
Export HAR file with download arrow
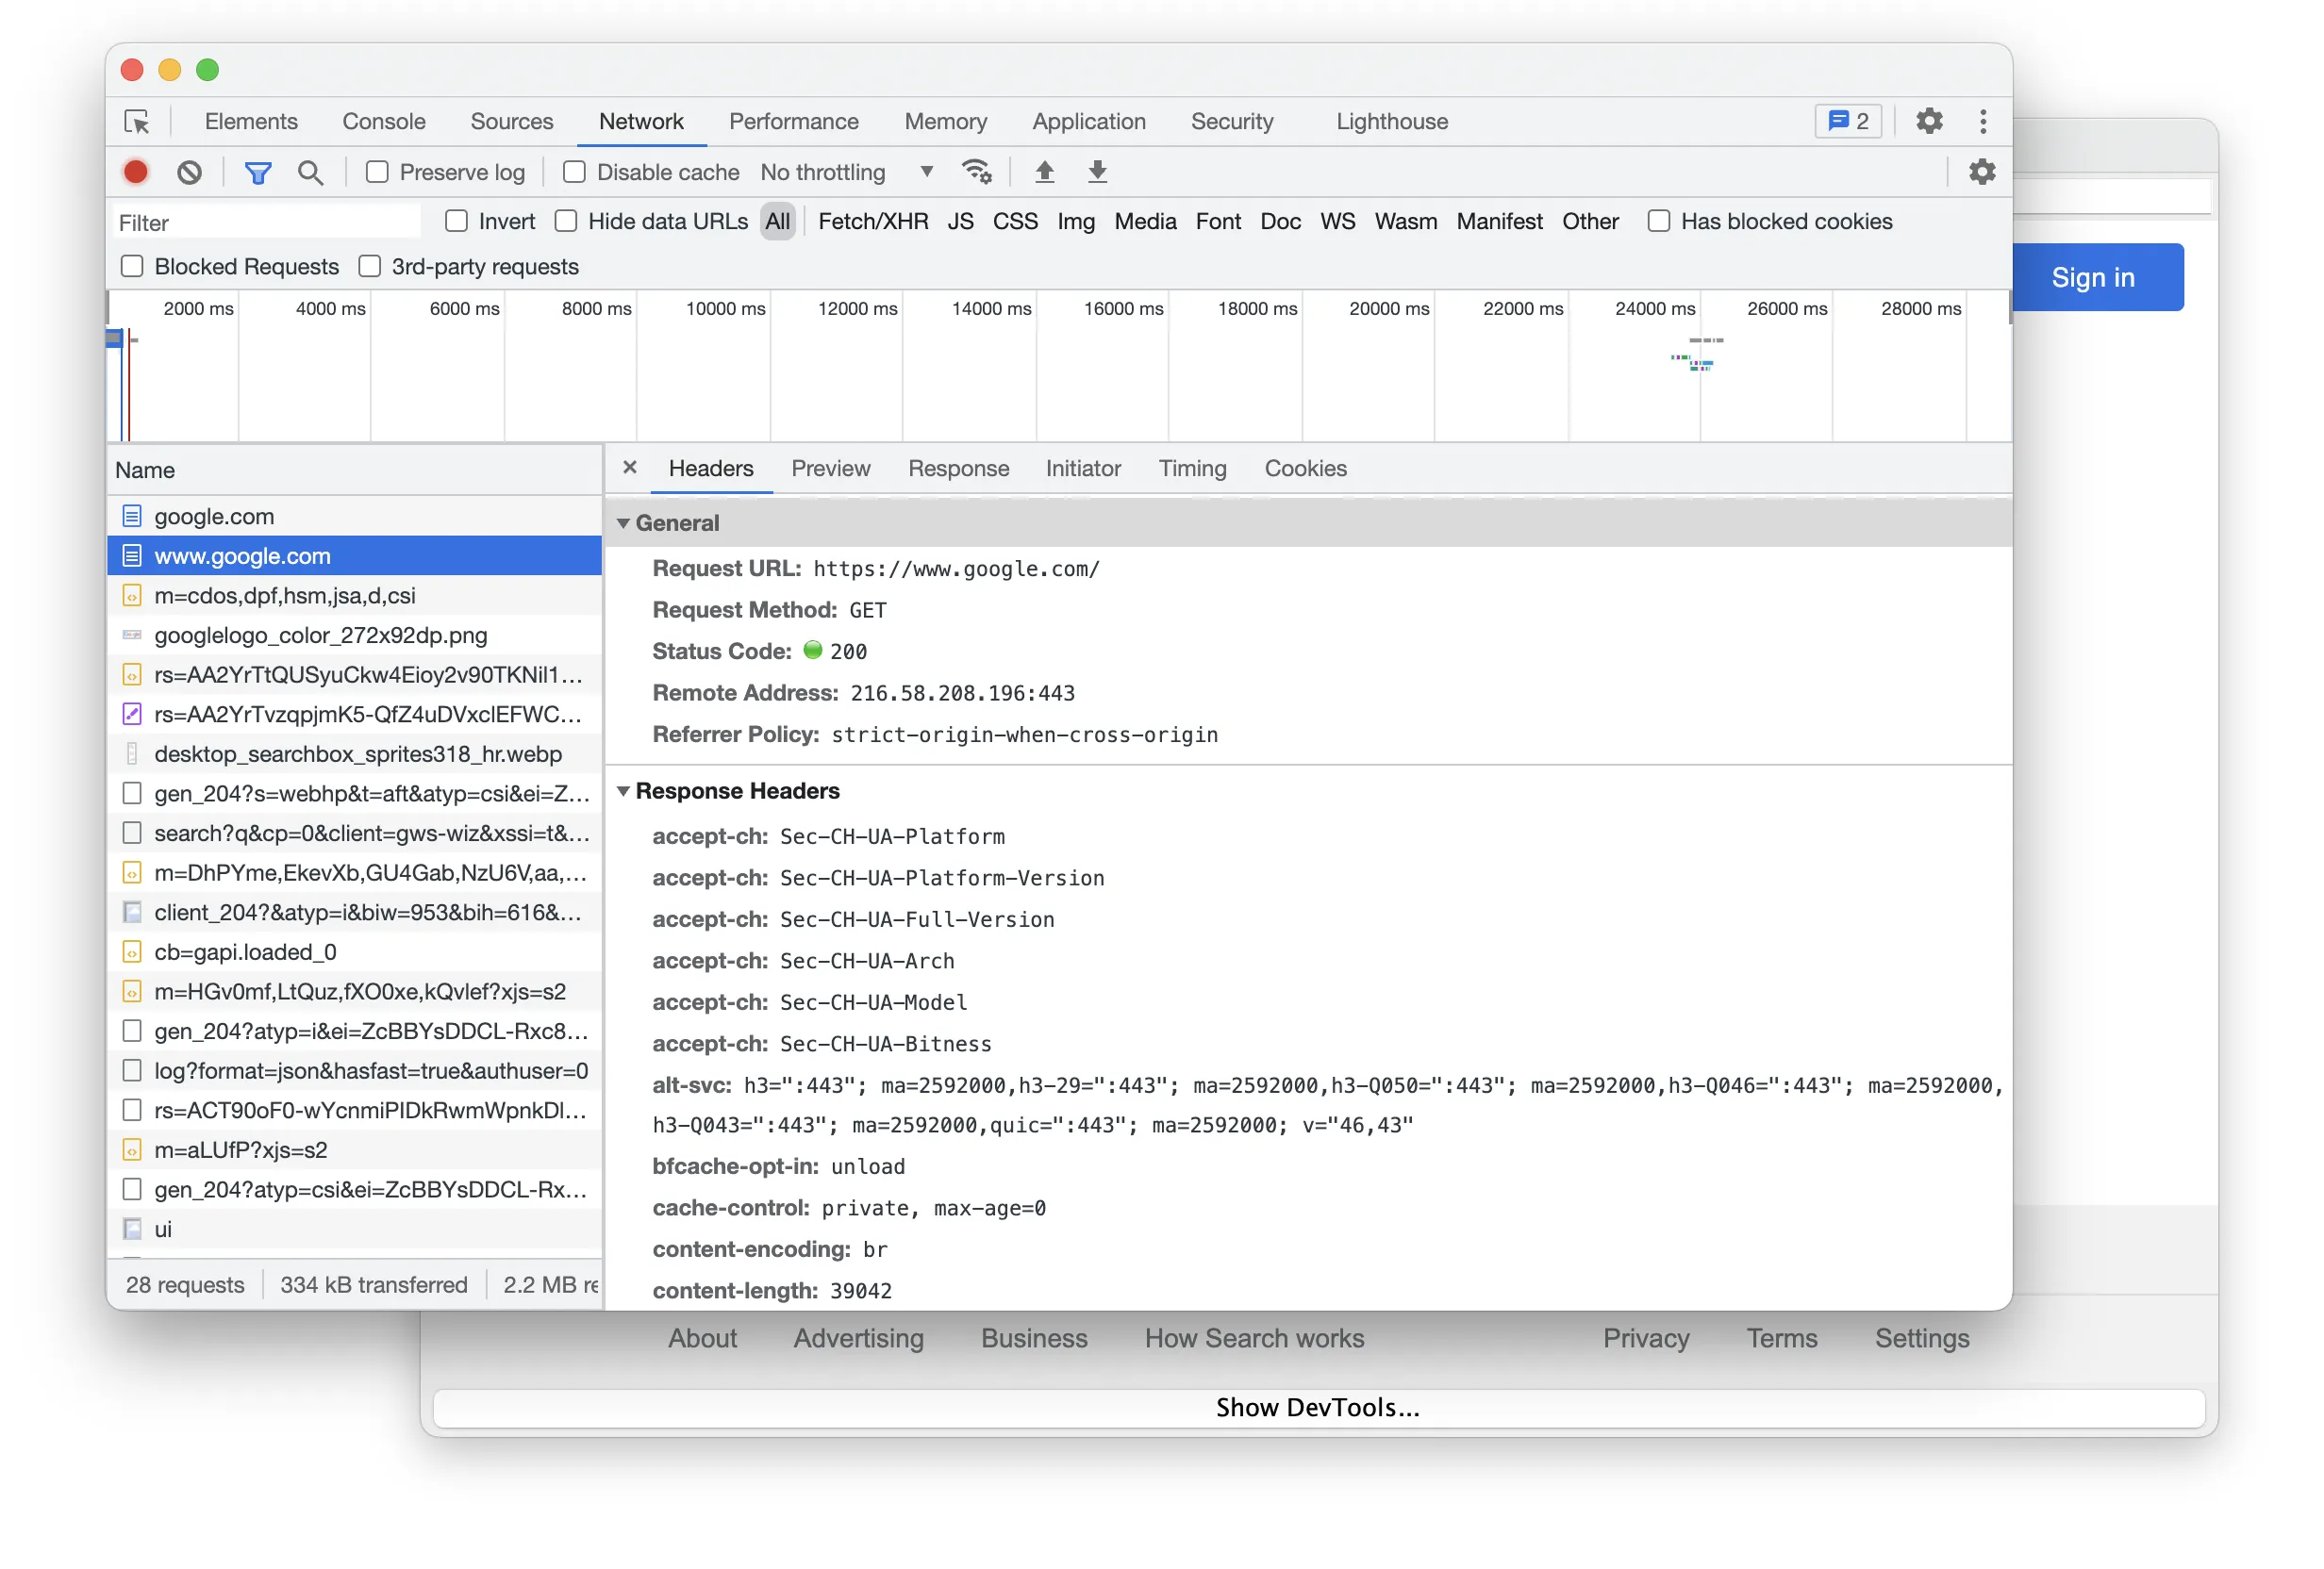click(1097, 172)
